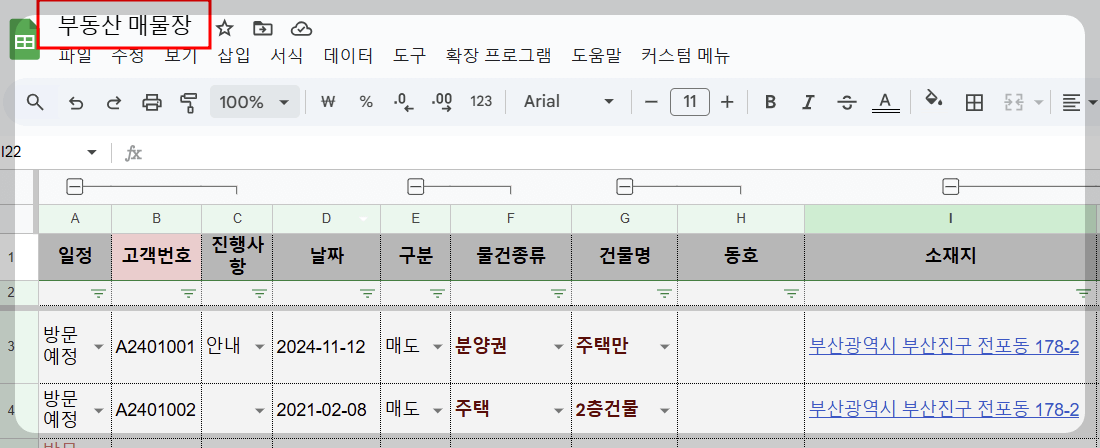Open the Arial font dropdown

click(x=568, y=102)
